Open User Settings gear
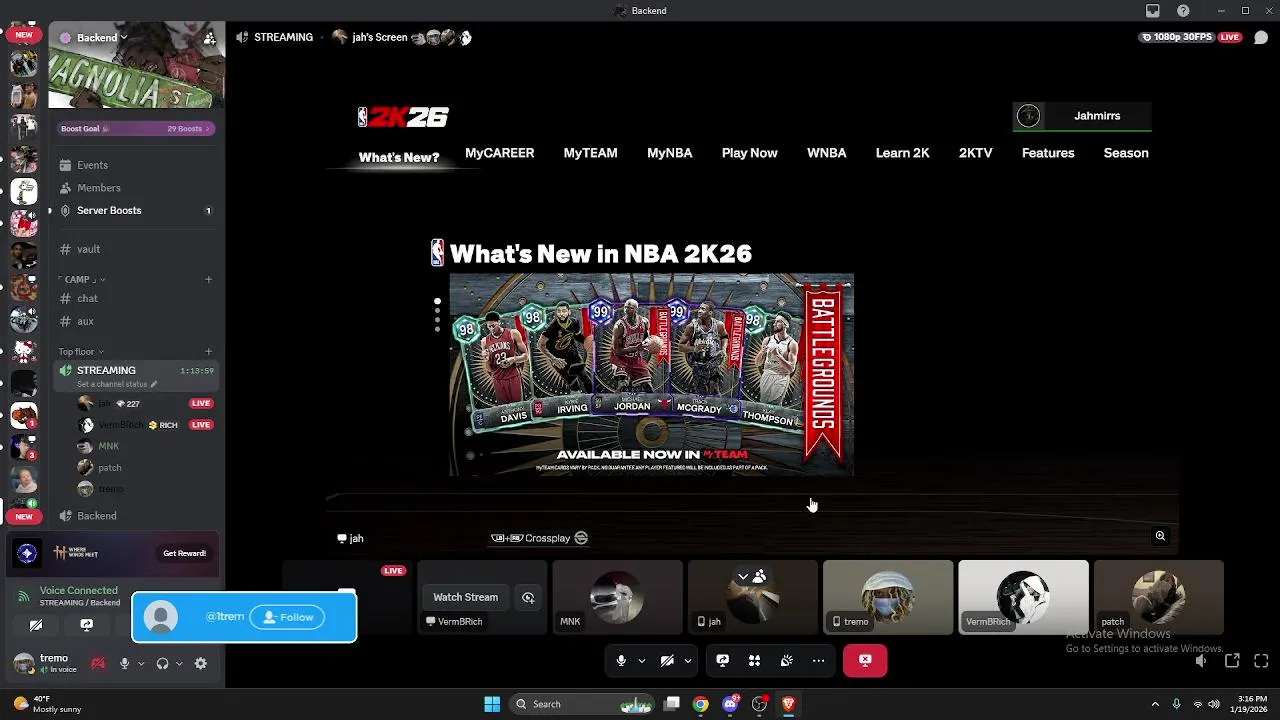 [x=201, y=663]
